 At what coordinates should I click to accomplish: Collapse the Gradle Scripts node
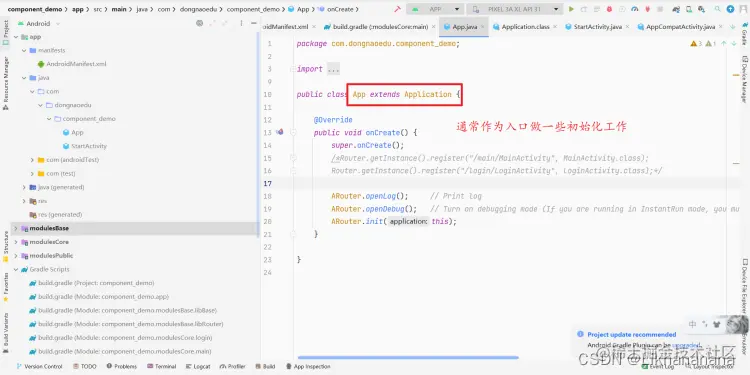[x=16, y=269]
